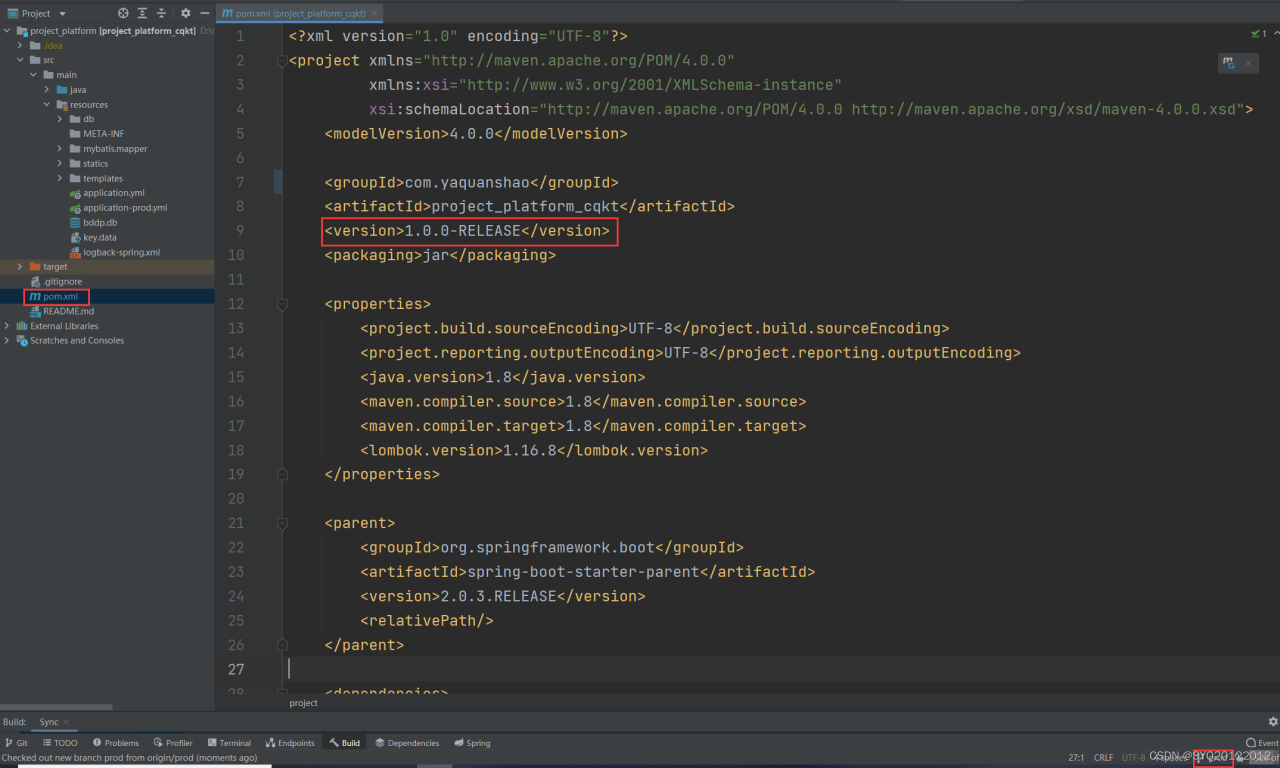The image size is (1280, 768).
Task: Click Expand All icon in Project toolbar
Action: (143, 13)
